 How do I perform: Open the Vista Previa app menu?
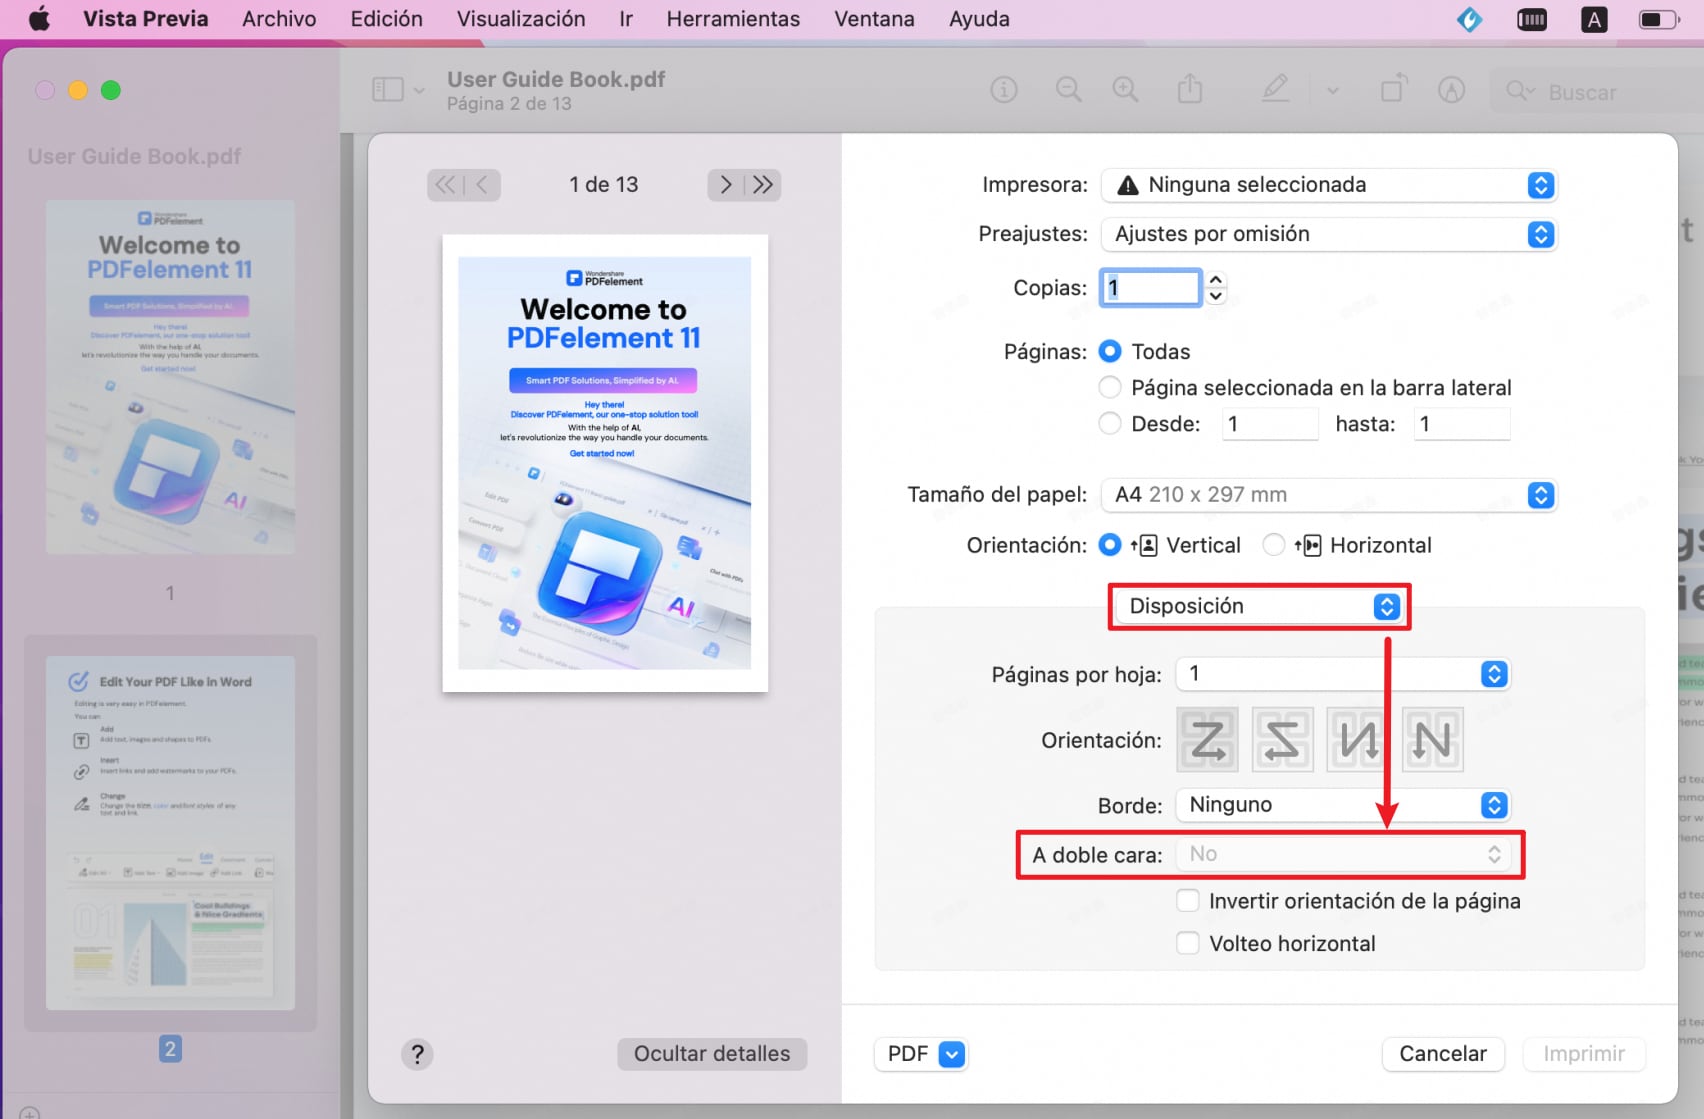point(146,19)
